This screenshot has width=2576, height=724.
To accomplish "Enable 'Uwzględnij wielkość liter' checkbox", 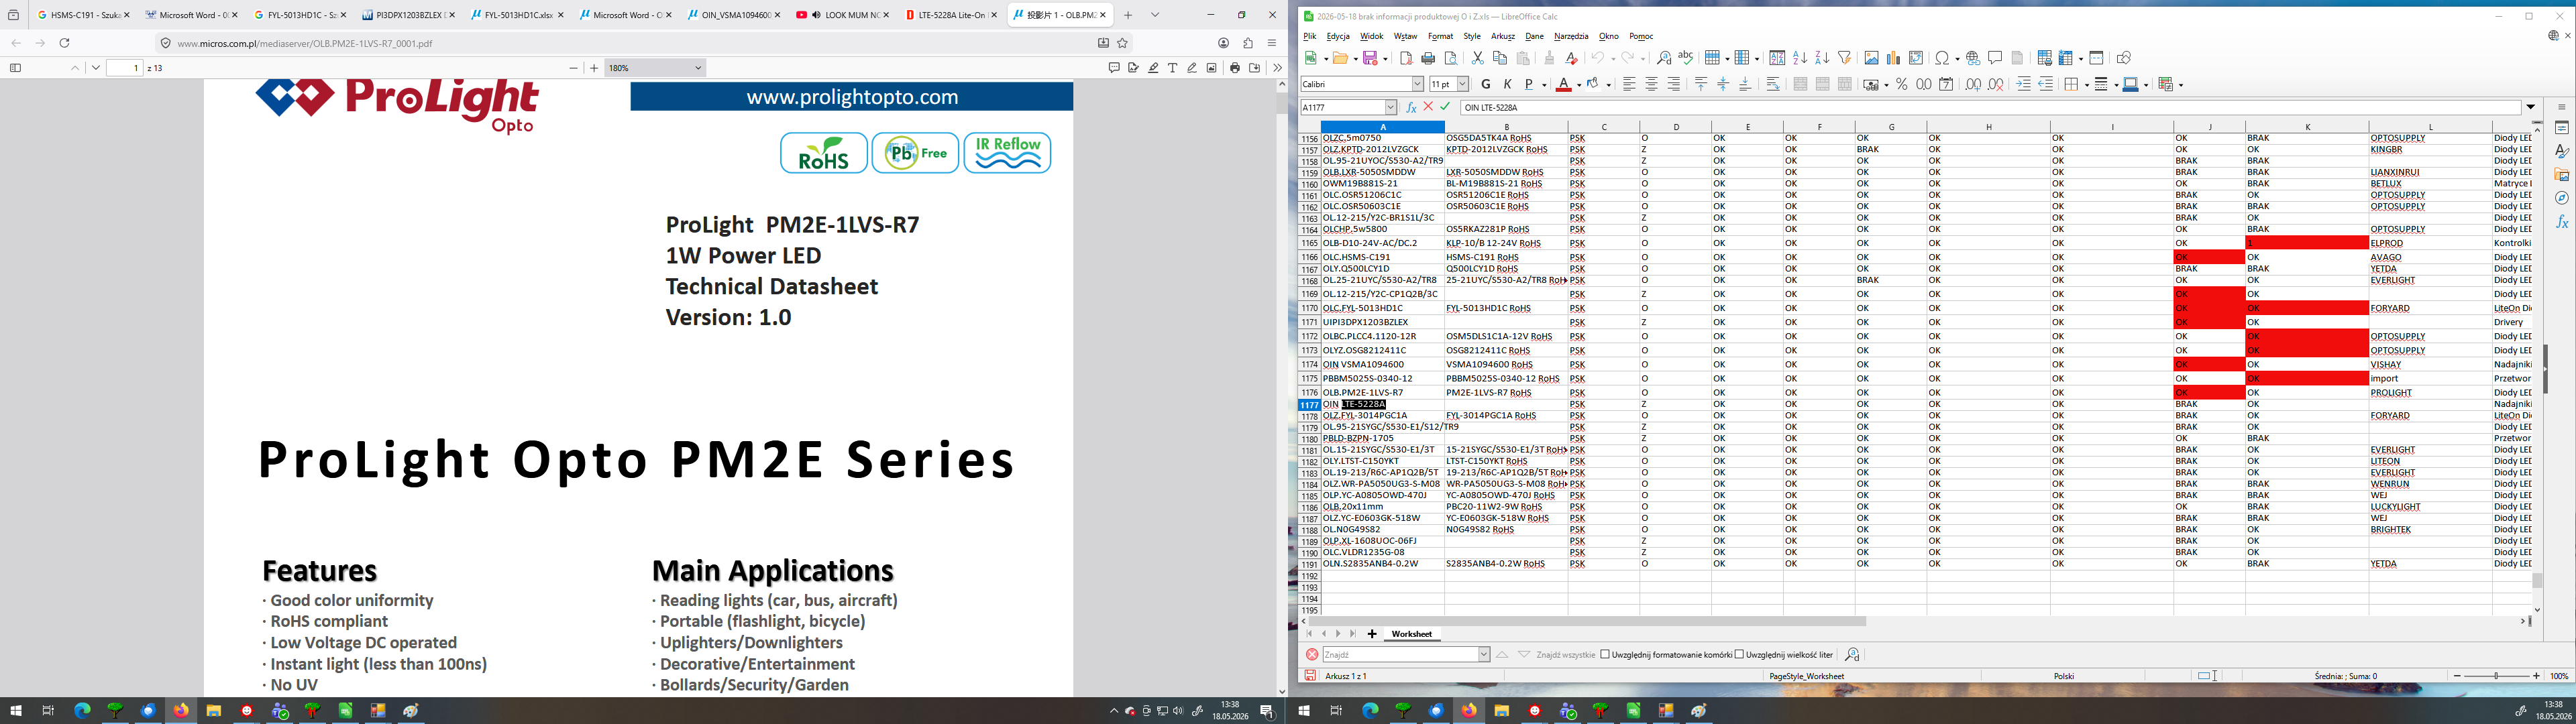I will 1739,655.
